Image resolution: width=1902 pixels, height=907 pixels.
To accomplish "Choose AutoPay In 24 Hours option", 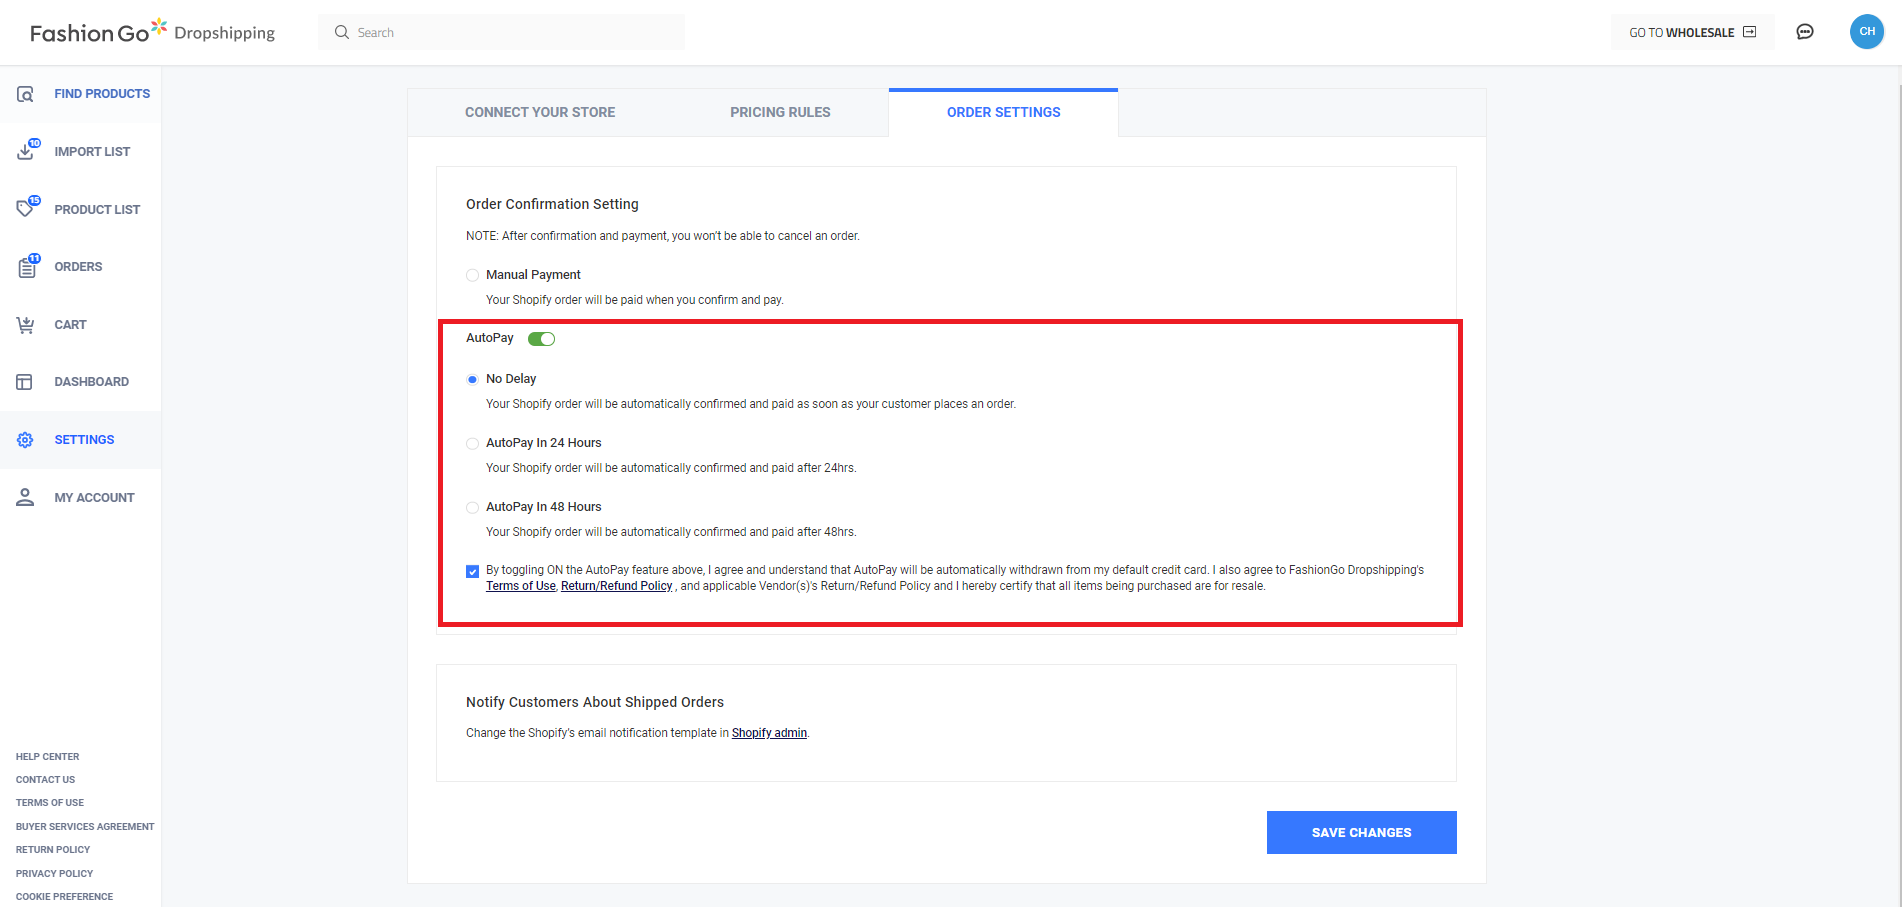I will pos(472,443).
